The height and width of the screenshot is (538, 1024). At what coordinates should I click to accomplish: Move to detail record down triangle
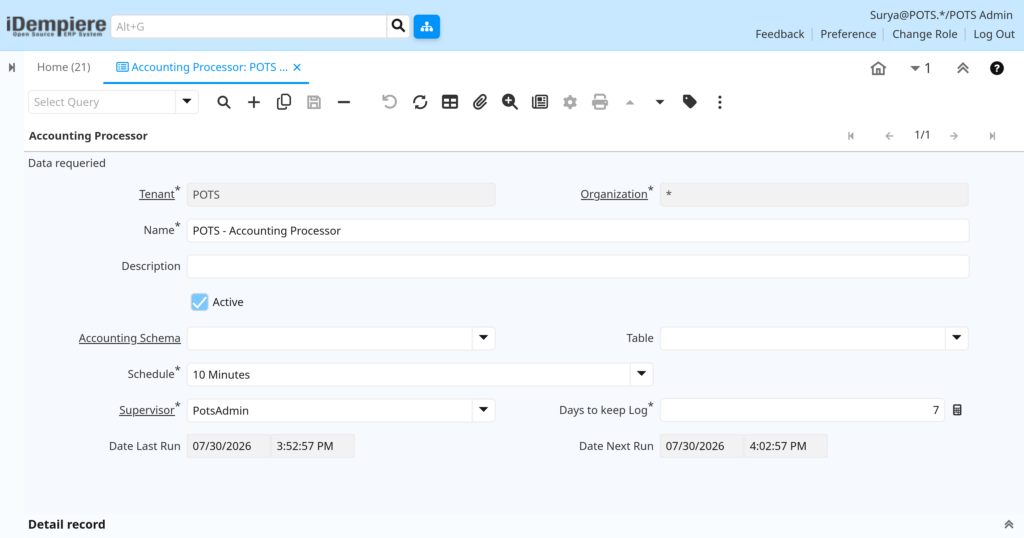(x=660, y=102)
